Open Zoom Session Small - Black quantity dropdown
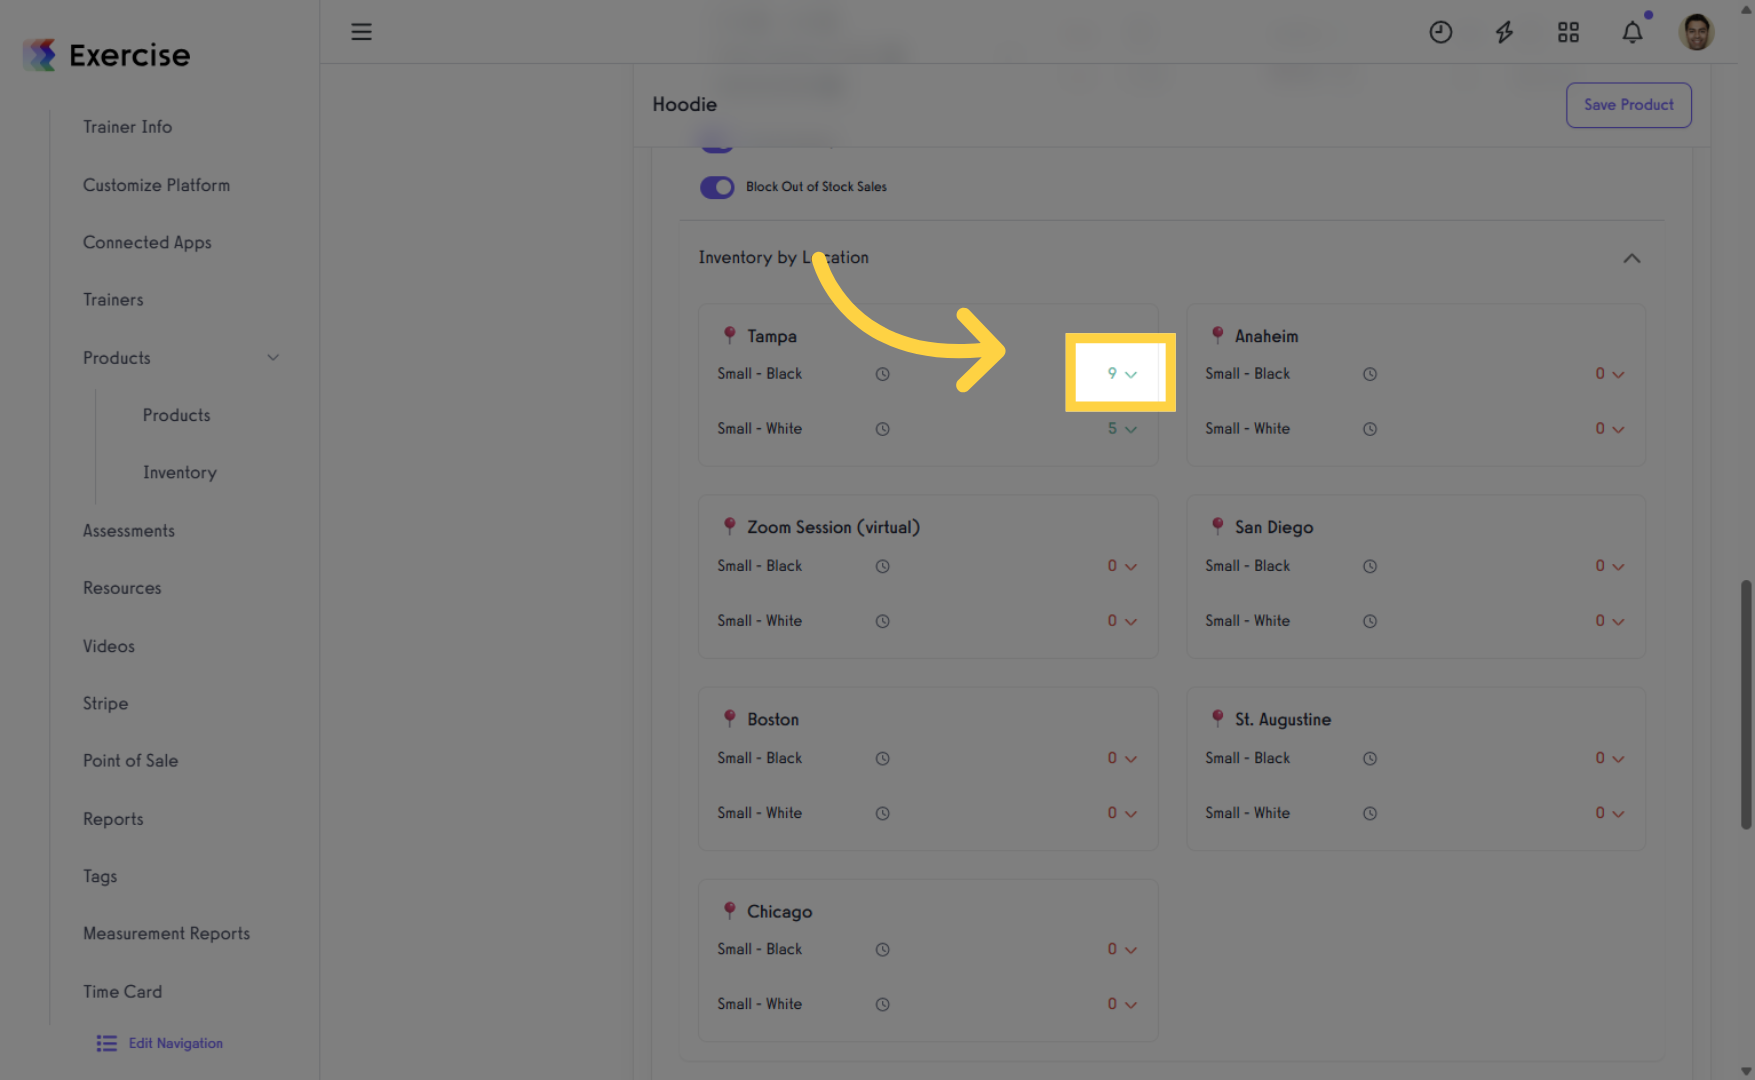1755x1080 pixels. [1122, 565]
